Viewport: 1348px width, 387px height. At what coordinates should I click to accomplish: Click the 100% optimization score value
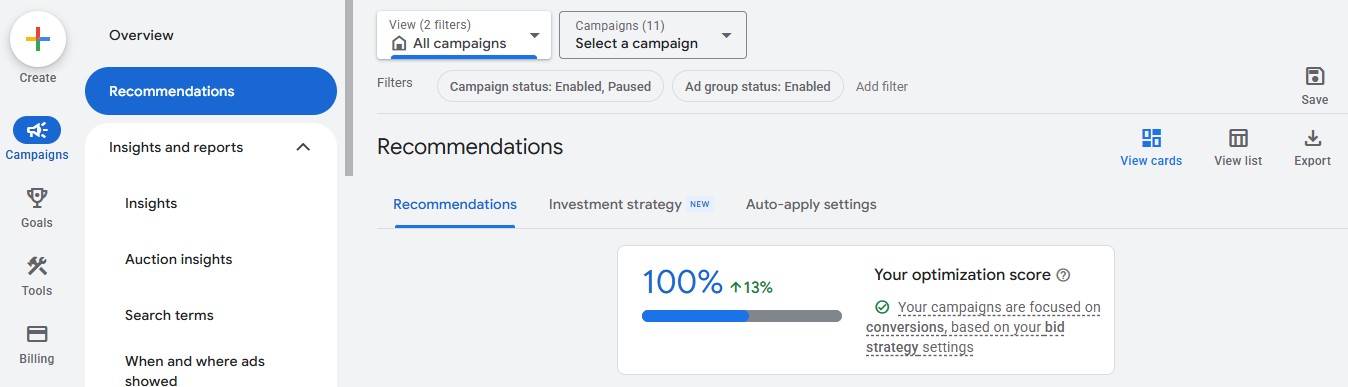(x=682, y=283)
